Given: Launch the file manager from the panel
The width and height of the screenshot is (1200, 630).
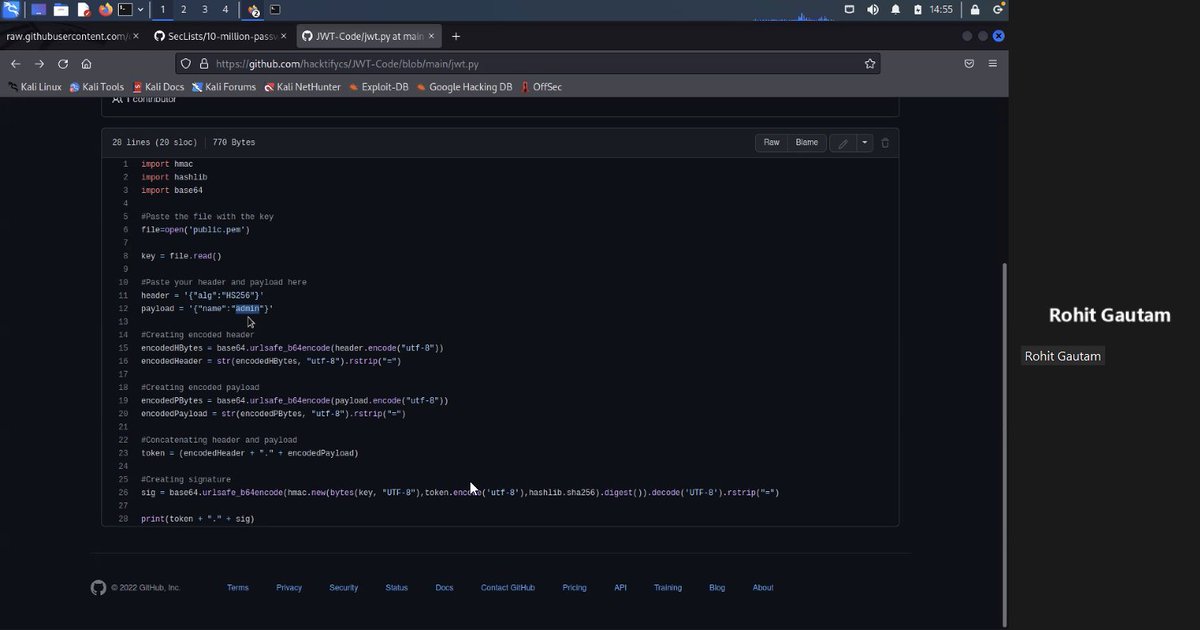Looking at the screenshot, I should pyautogui.click(x=61, y=10).
